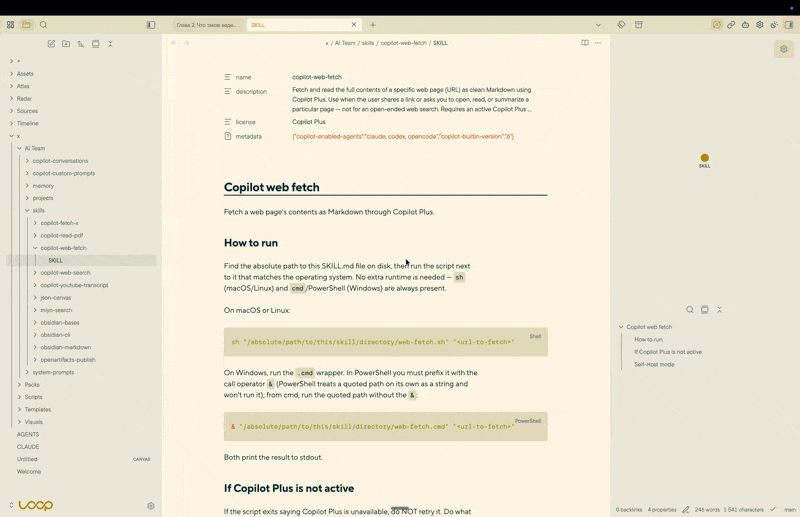The width and height of the screenshot is (800, 517).
Task: Open the files explorer tab with folder icon
Action: (x=26, y=24)
